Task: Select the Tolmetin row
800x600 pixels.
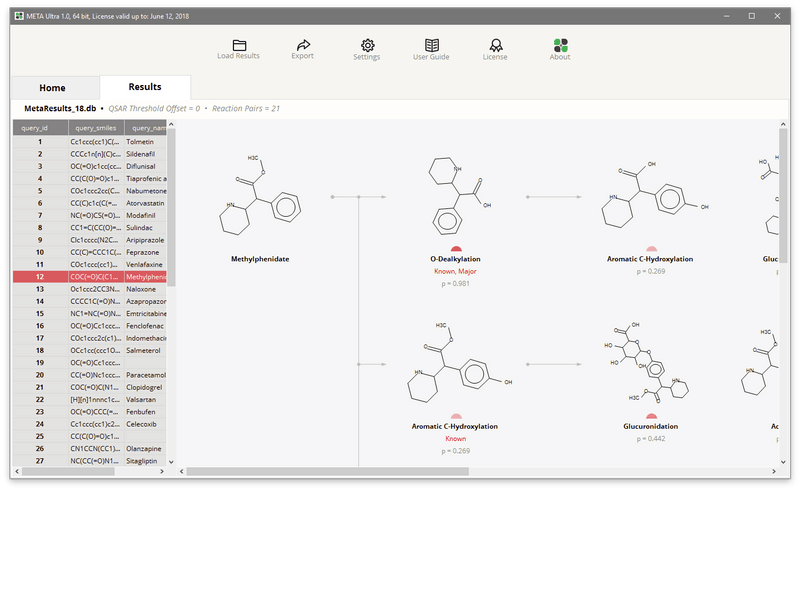Action: (90, 142)
